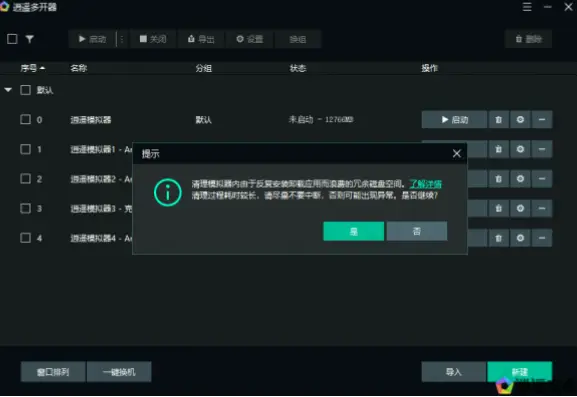This screenshot has width=577, height=397.
Task: Delete emulator row 0 with trash icon
Action: [x=499, y=120]
